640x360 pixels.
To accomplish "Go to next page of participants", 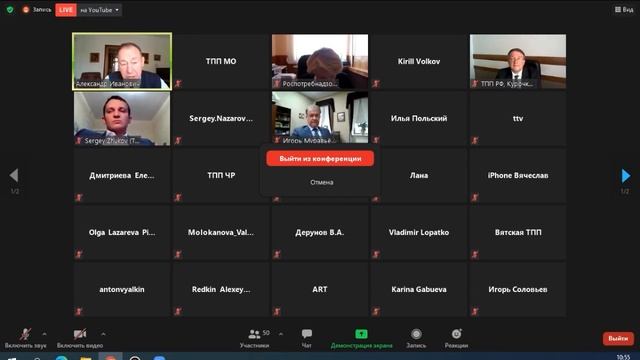I will click(x=625, y=176).
